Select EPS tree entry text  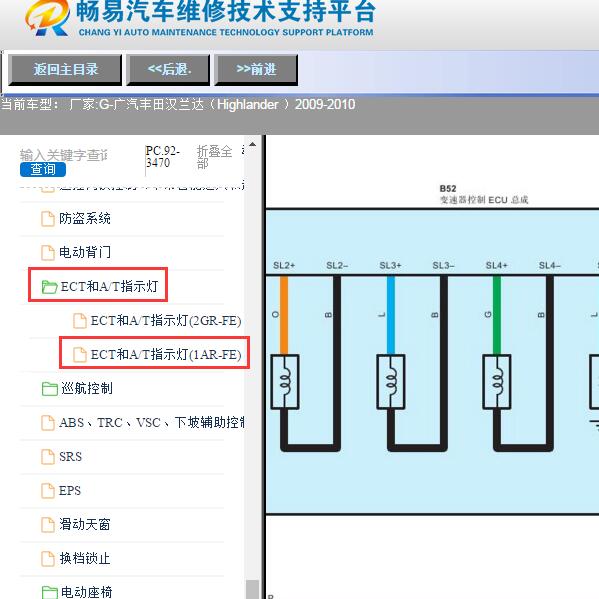pos(70,491)
